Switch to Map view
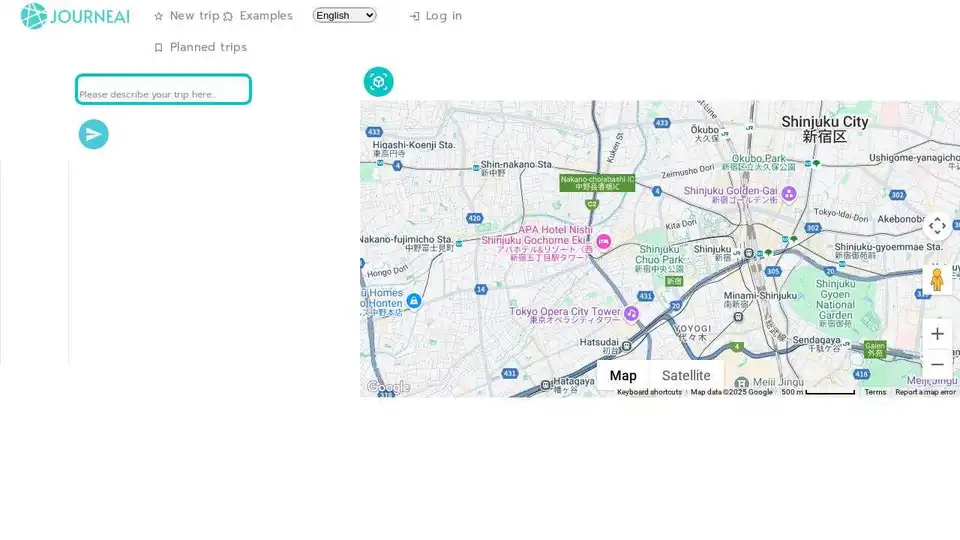Viewport: 960px width, 540px height. pyautogui.click(x=623, y=375)
